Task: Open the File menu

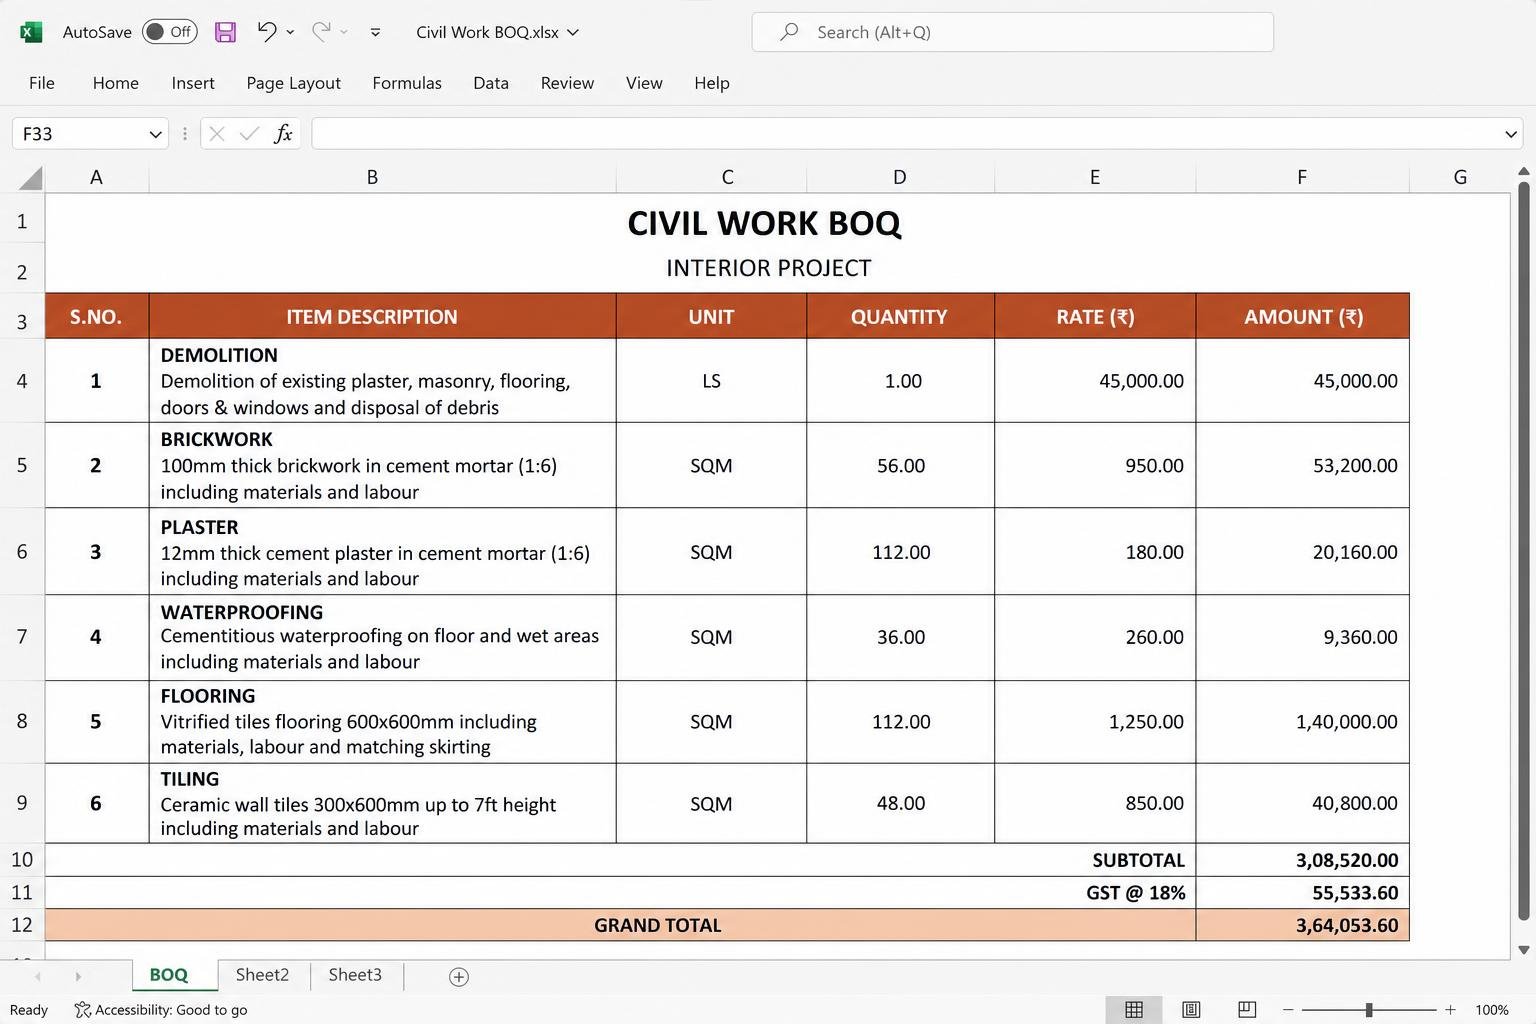Action: tap(42, 83)
